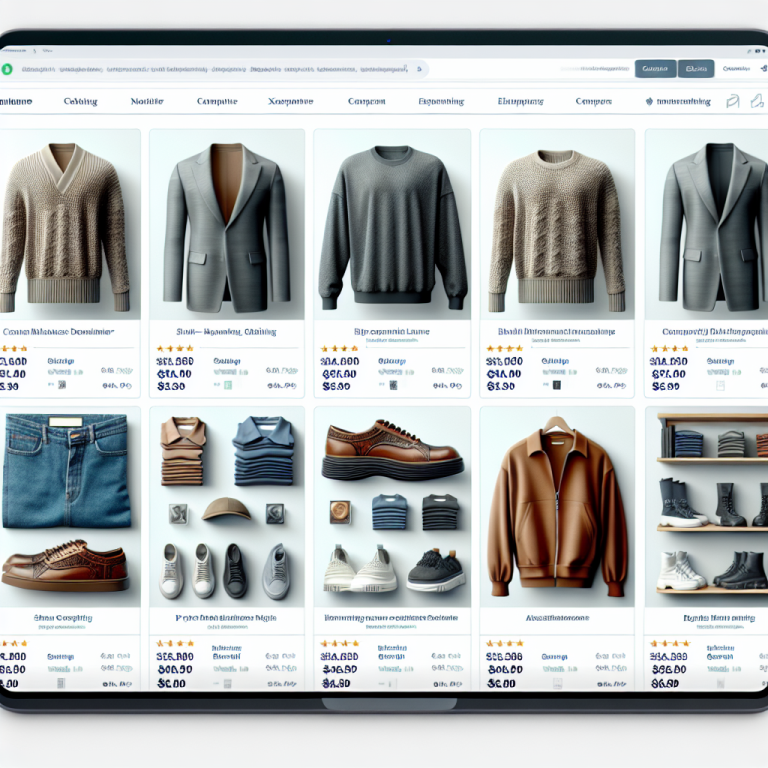Open the gray crew-neck sweatshirt product image
The width and height of the screenshot is (768, 768).
pyautogui.click(x=392, y=225)
